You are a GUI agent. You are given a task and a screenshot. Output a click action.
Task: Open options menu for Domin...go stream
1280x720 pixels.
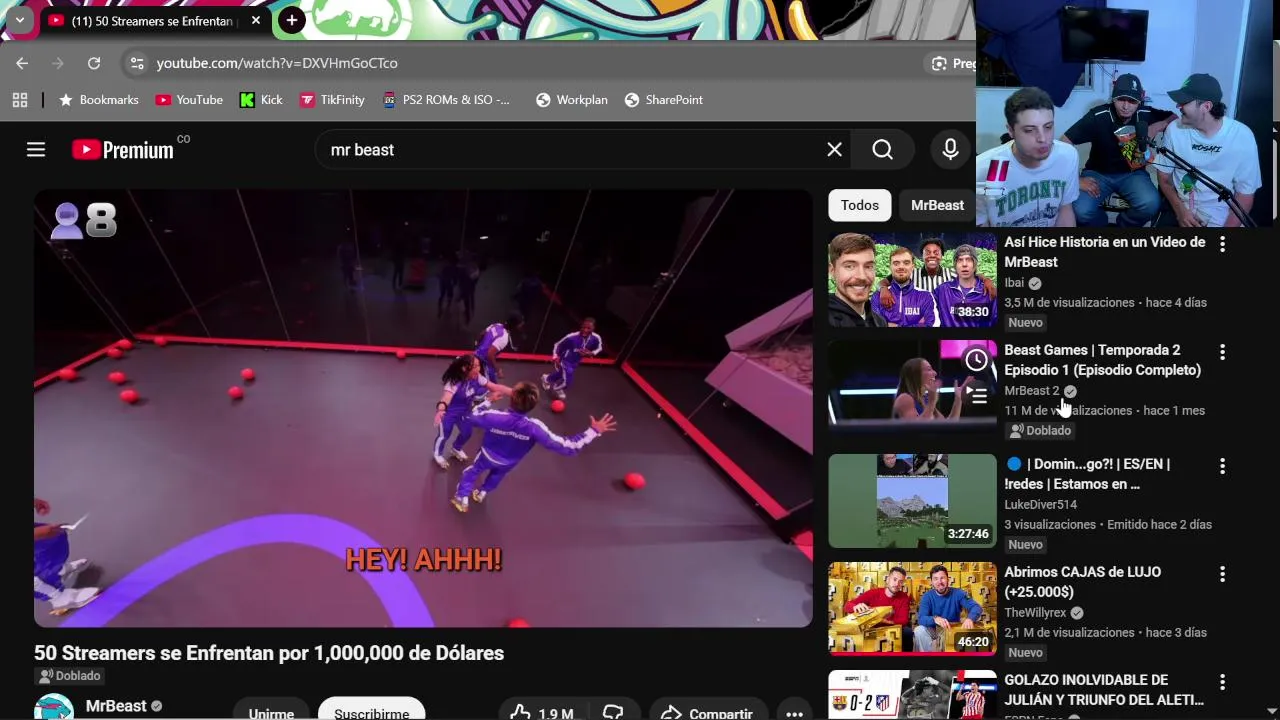1222,466
